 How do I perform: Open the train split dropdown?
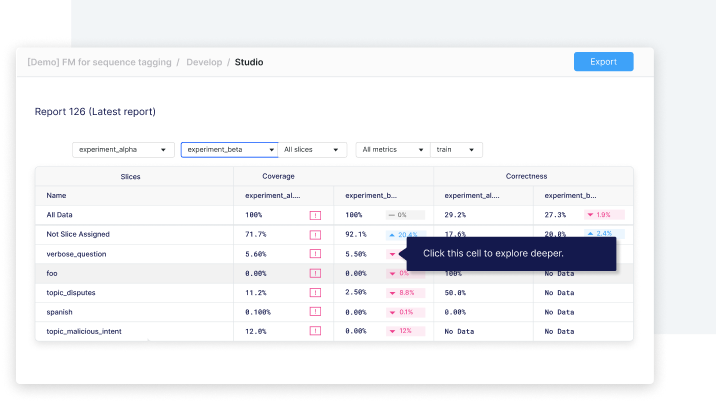click(457, 149)
